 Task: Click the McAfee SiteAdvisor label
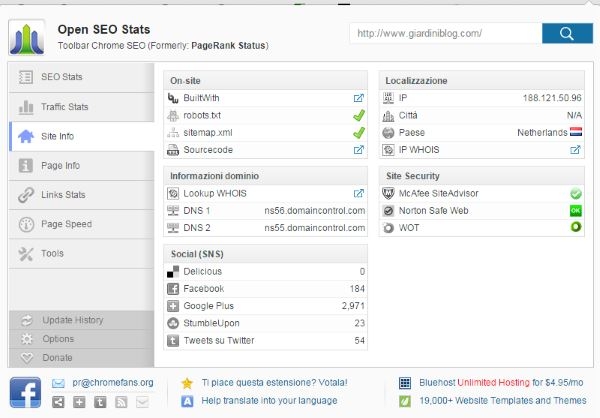439,193
